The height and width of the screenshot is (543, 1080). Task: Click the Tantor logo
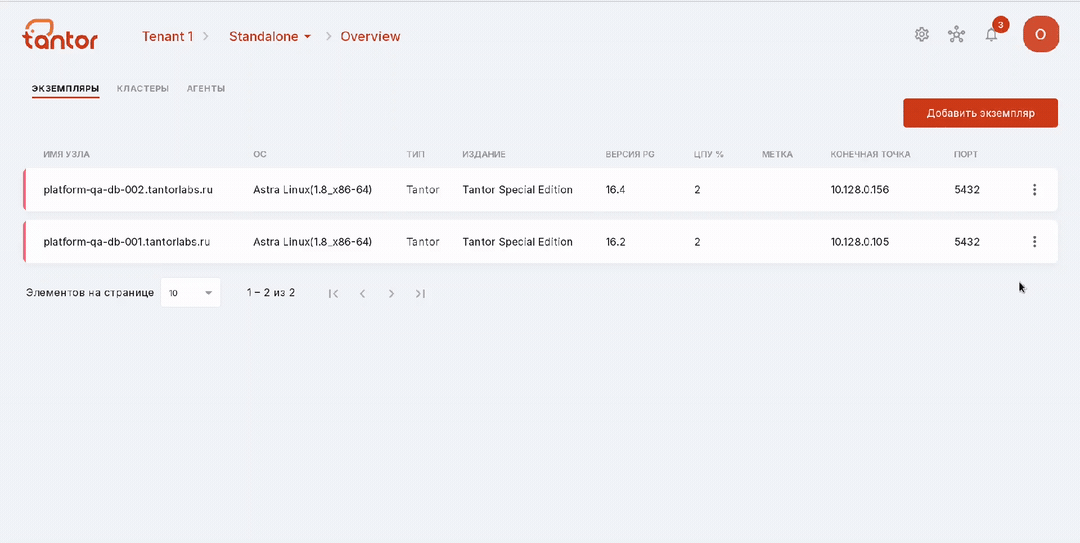pos(60,34)
